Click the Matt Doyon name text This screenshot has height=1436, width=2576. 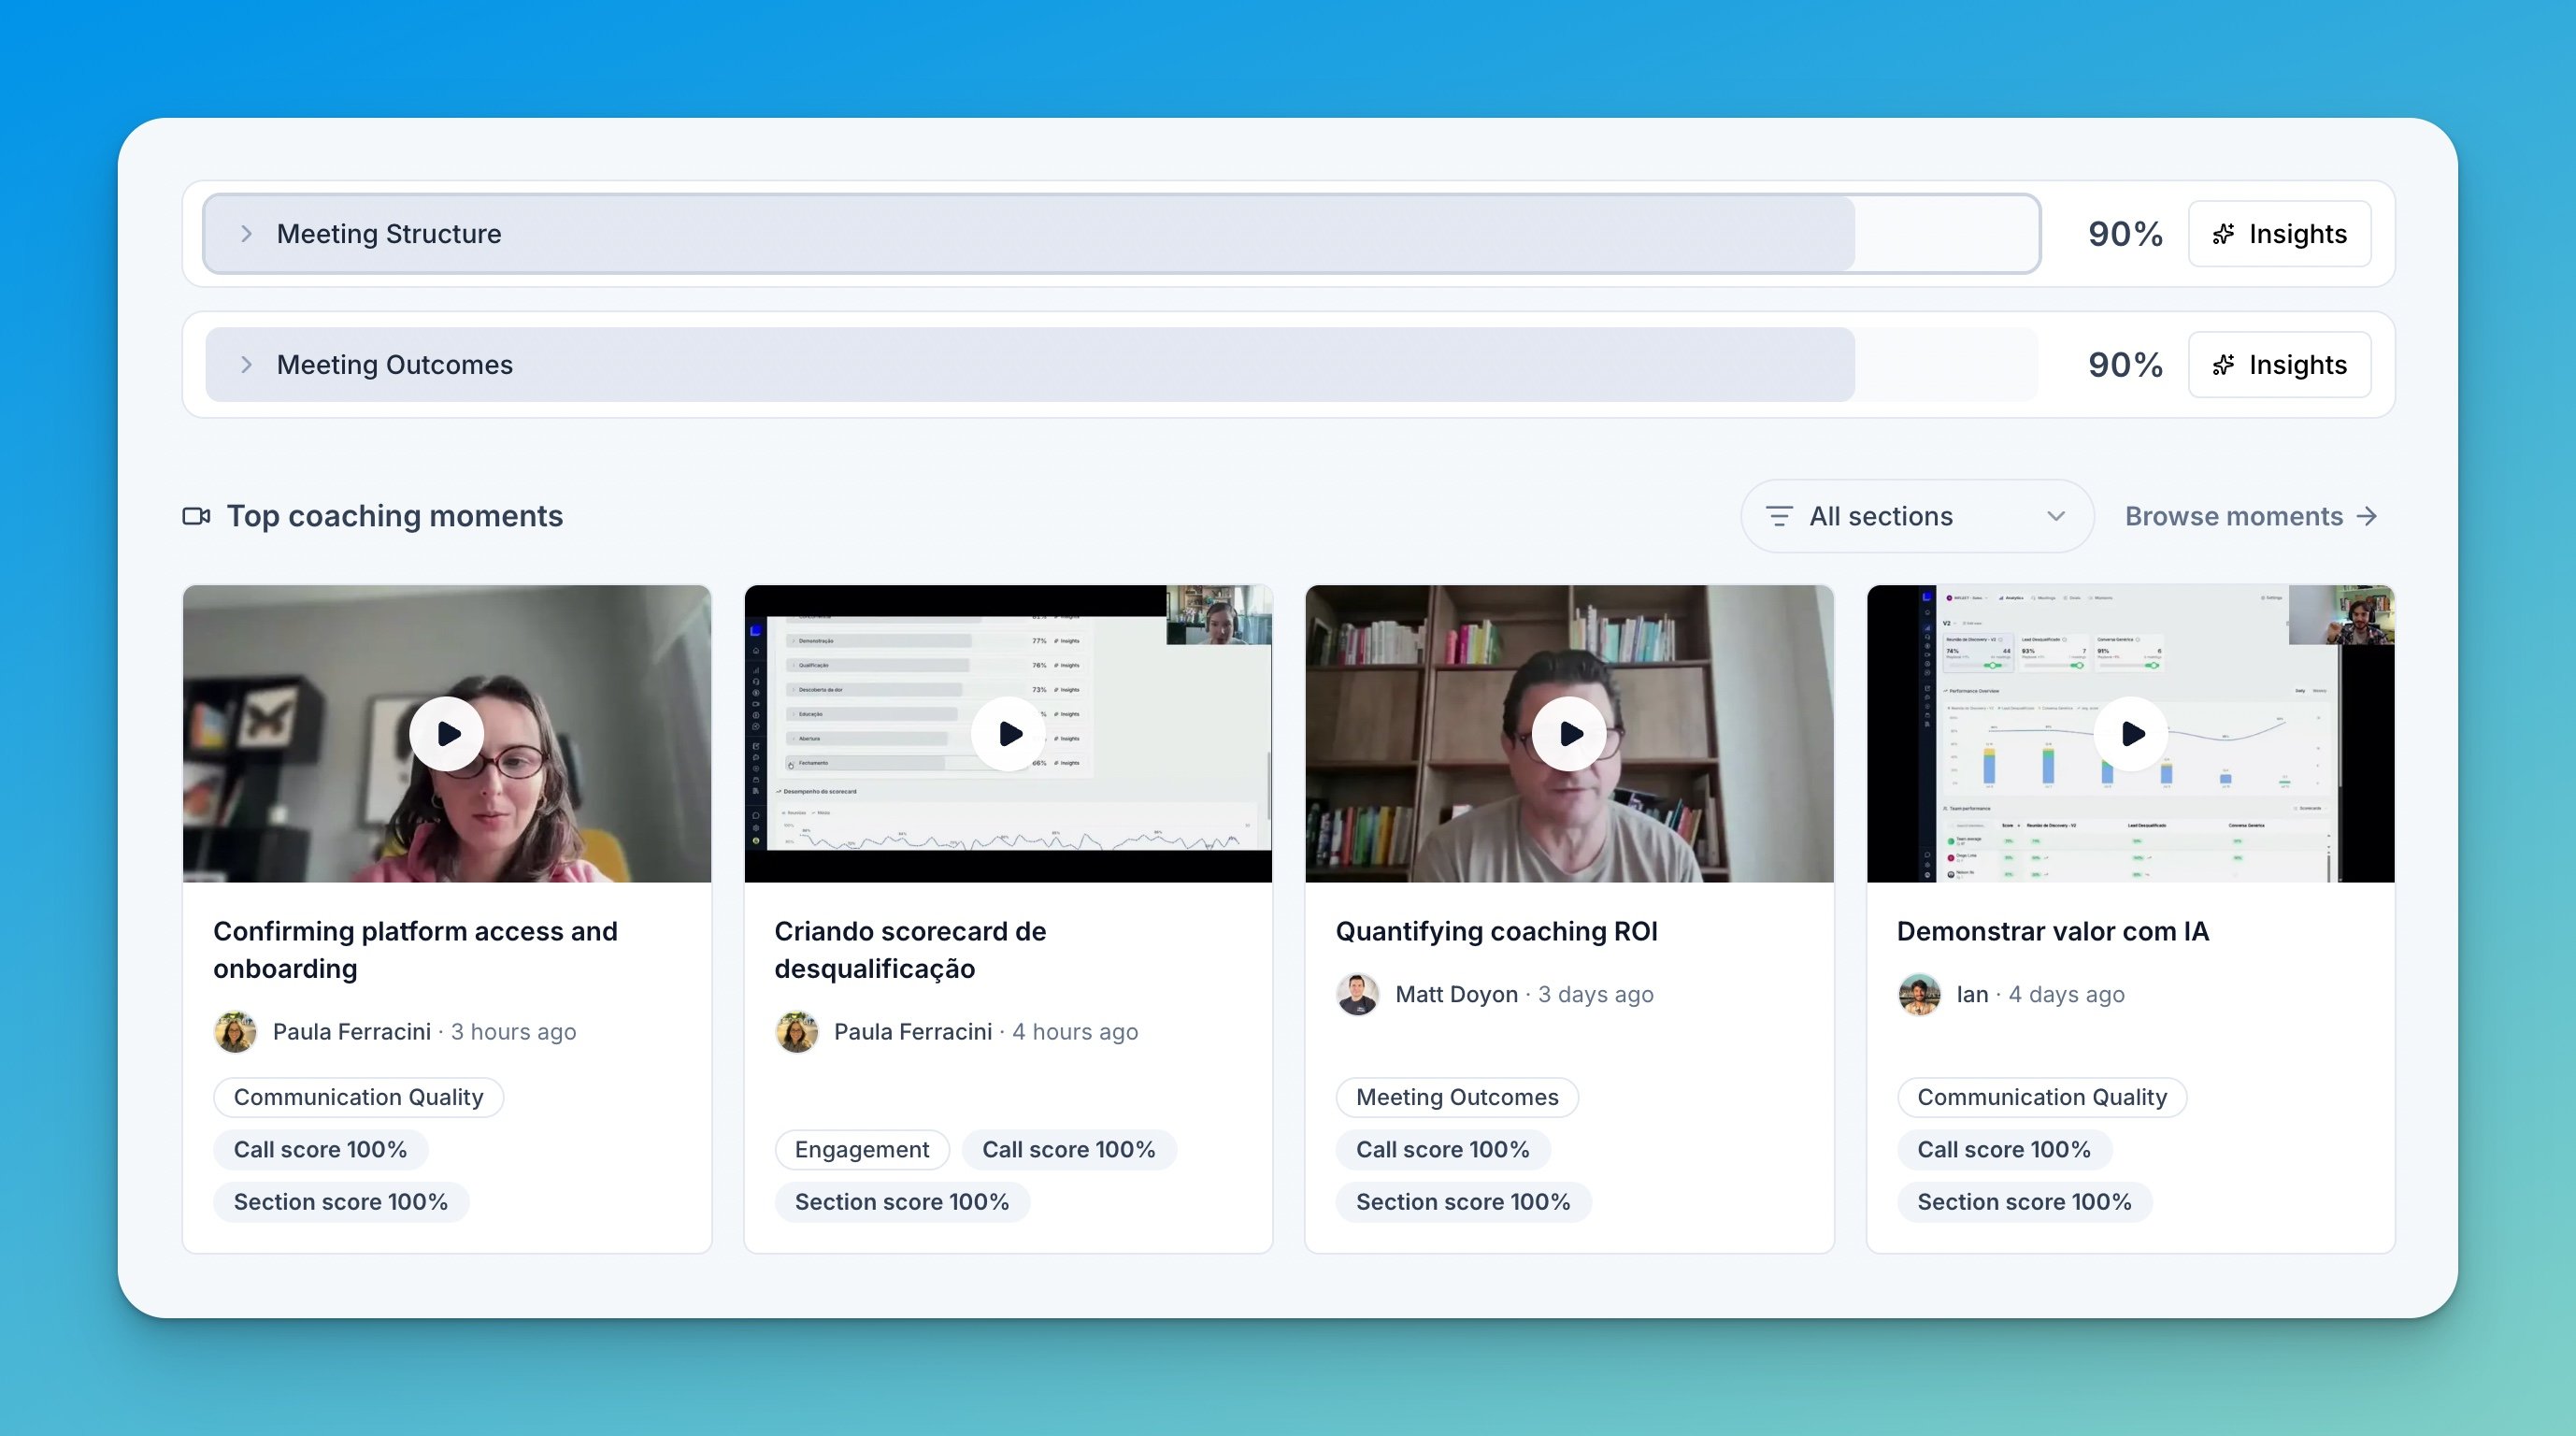click(1456, 995)
